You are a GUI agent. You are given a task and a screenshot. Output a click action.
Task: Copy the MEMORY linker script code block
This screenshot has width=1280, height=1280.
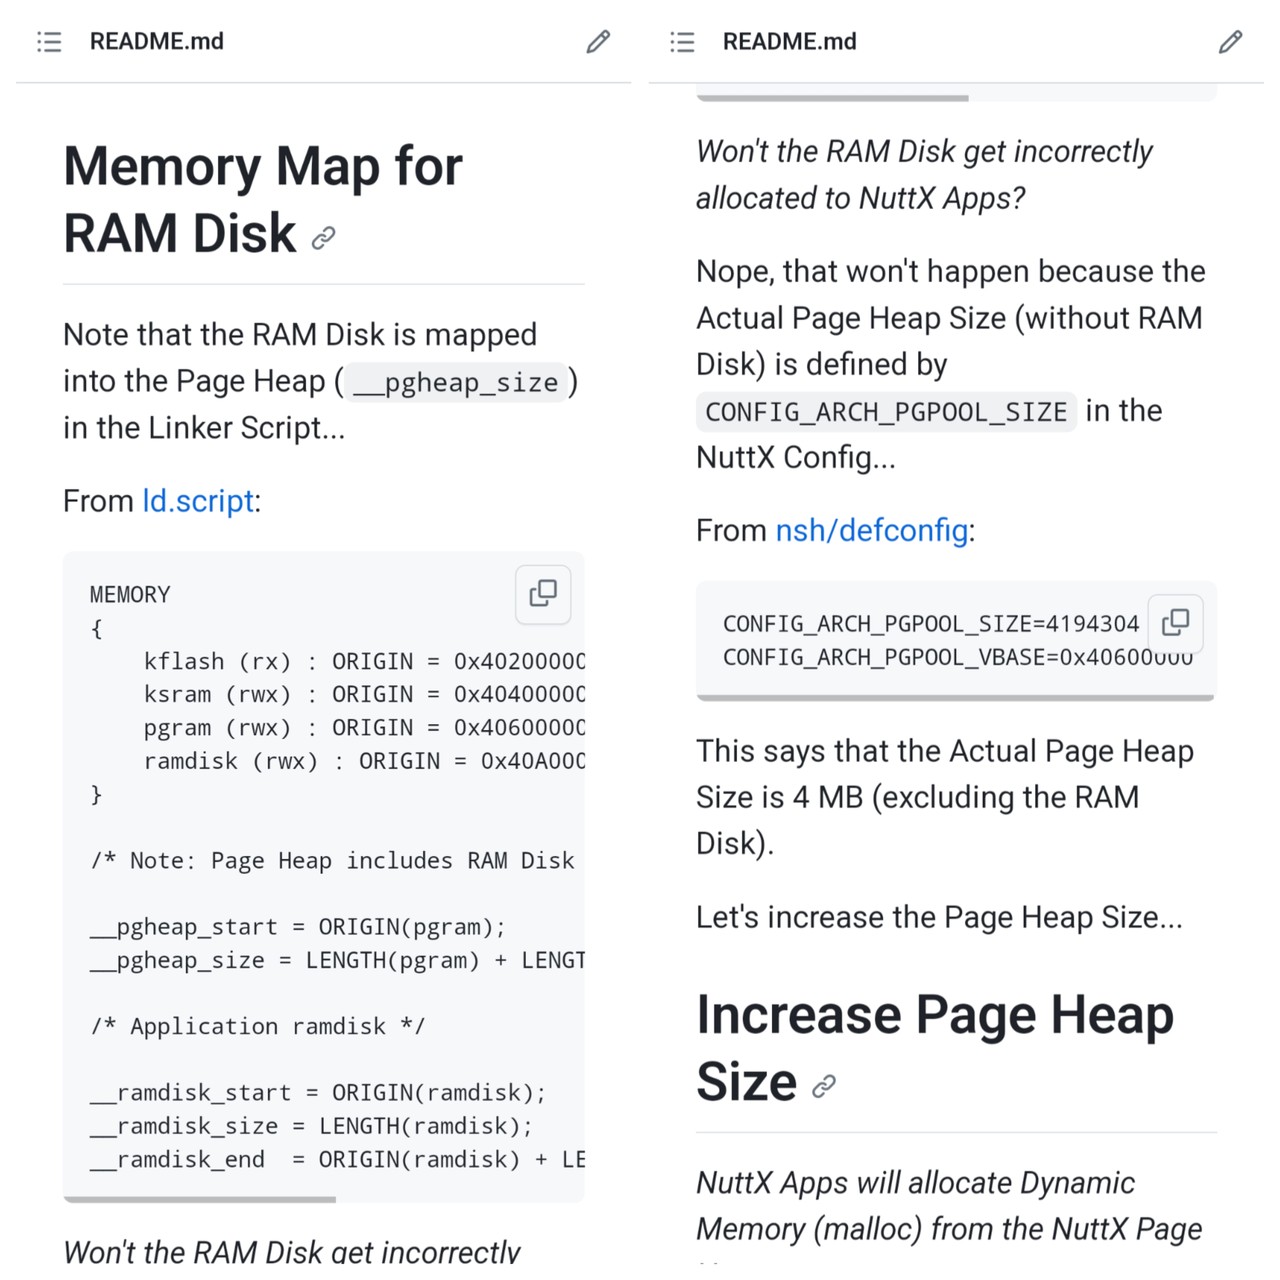point(543,594)
